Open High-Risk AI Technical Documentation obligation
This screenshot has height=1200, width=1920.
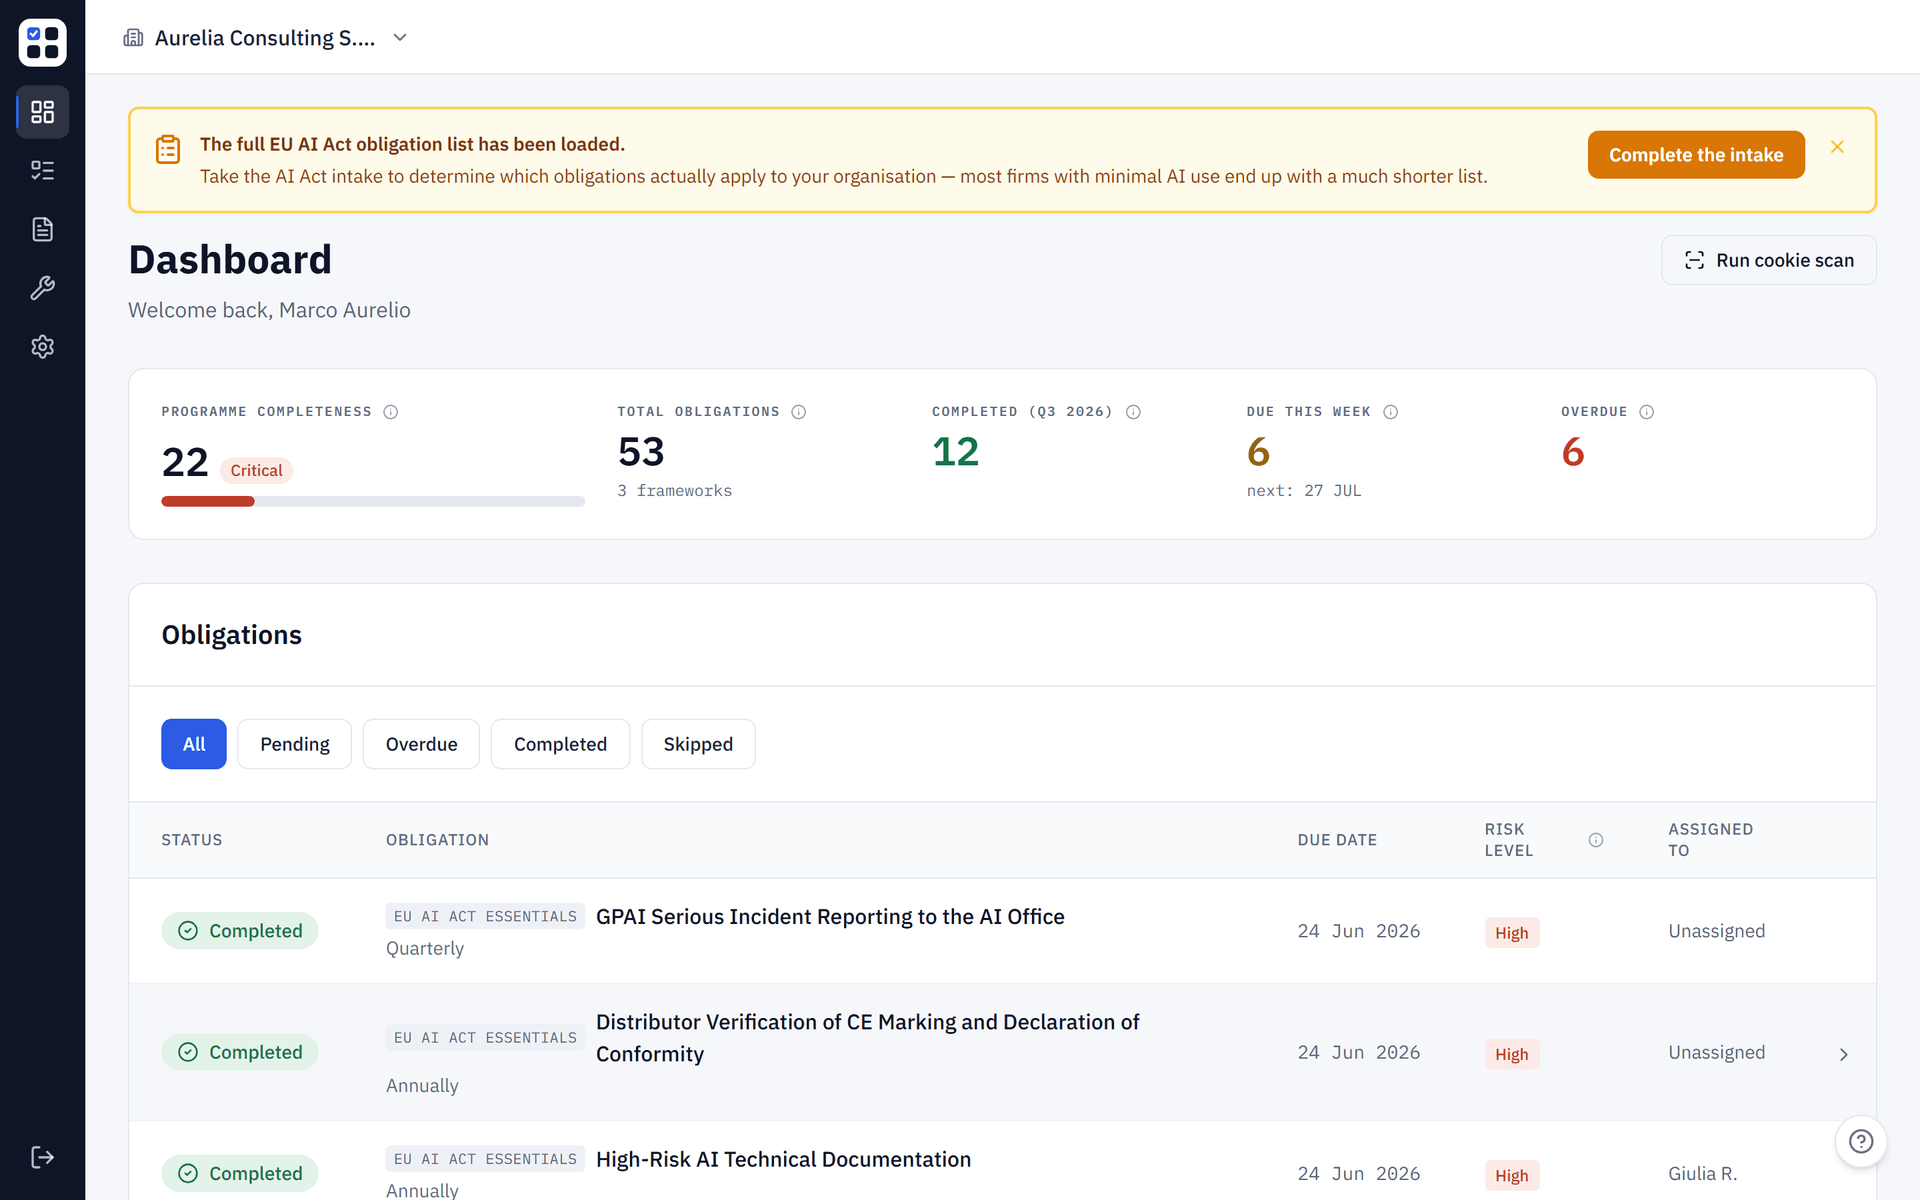(783, 1159)
